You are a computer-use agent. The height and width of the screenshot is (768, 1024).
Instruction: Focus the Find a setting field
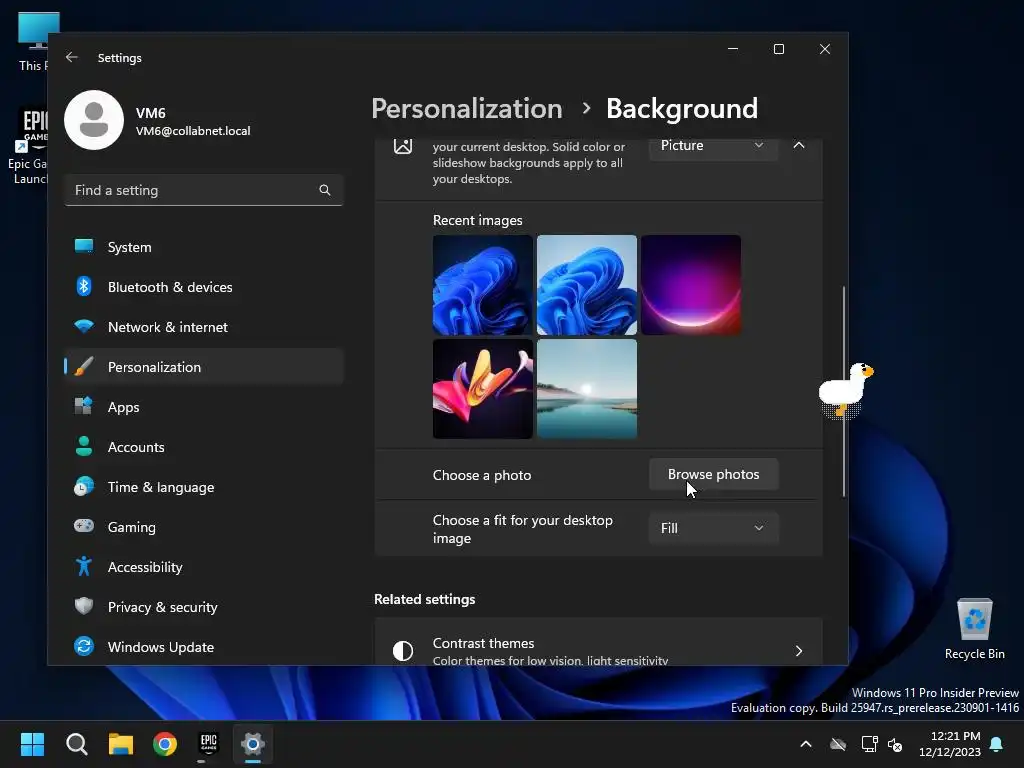click(204, 190)
